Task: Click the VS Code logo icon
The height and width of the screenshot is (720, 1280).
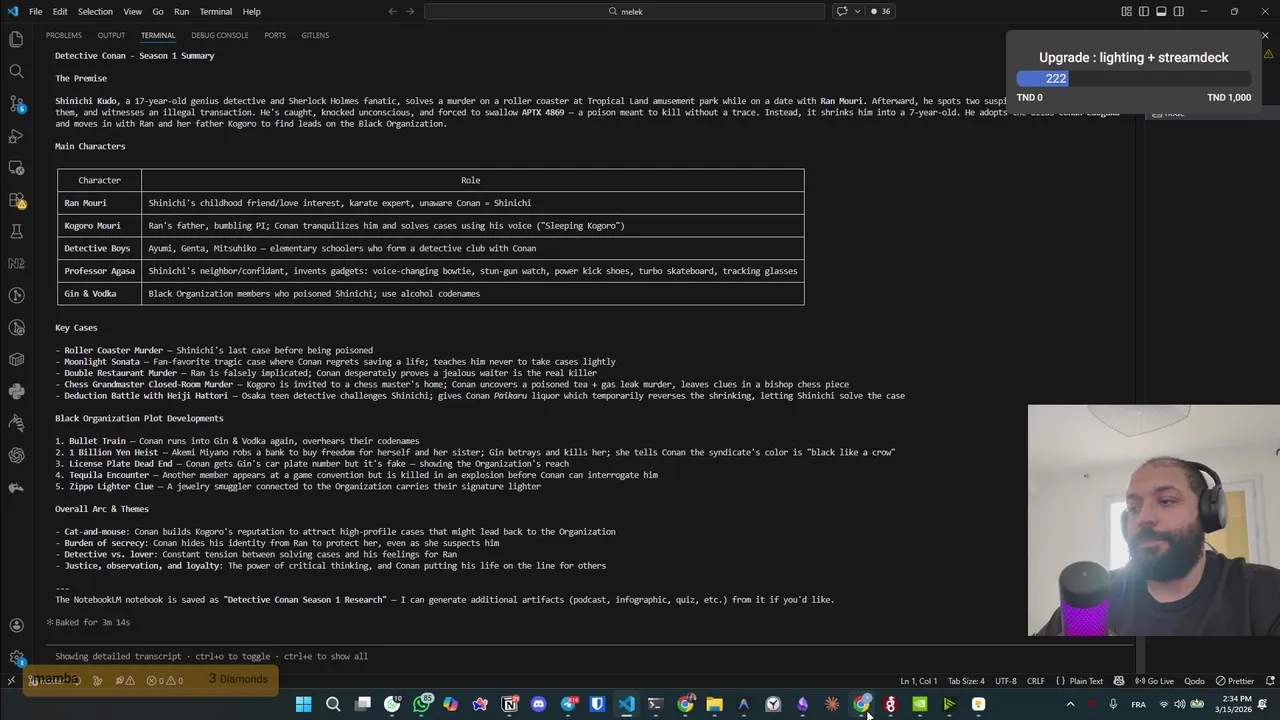Action: pyautogui.click(x=12, y=11)
